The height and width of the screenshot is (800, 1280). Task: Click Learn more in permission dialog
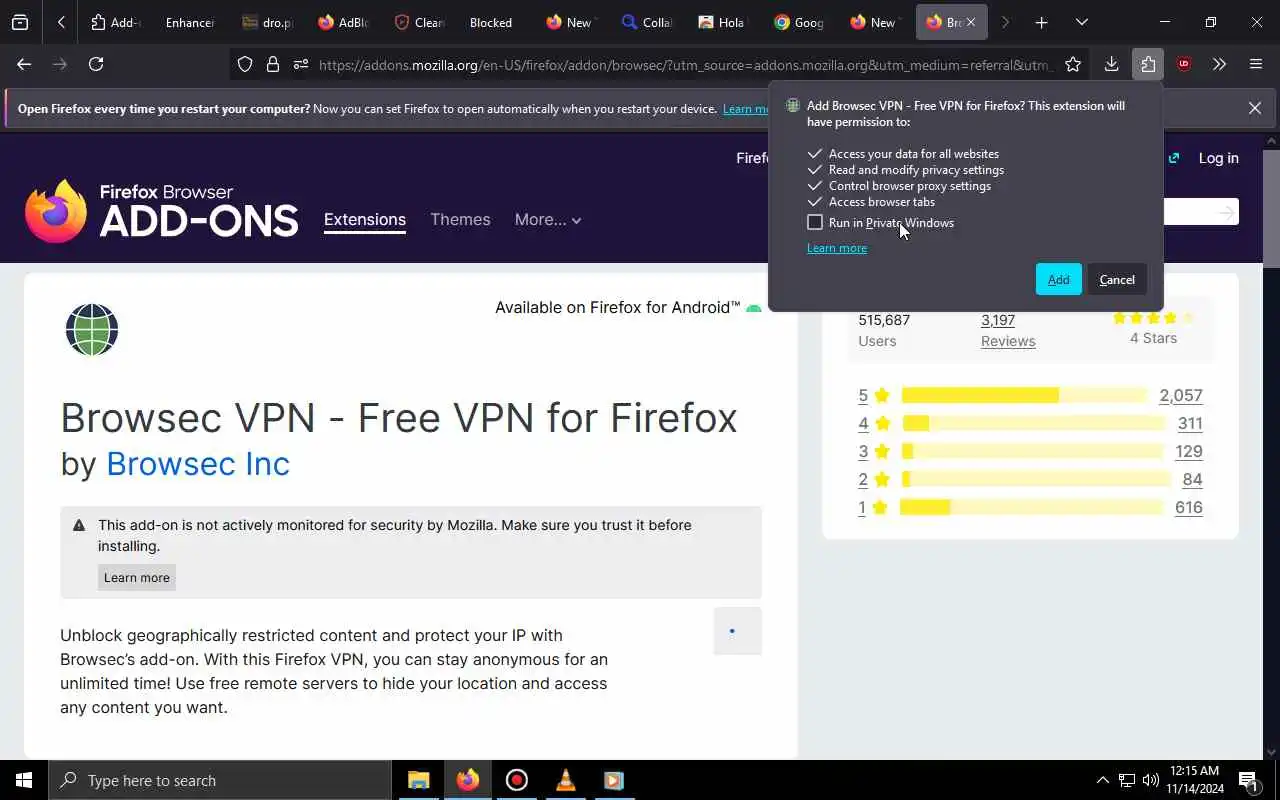837,248
